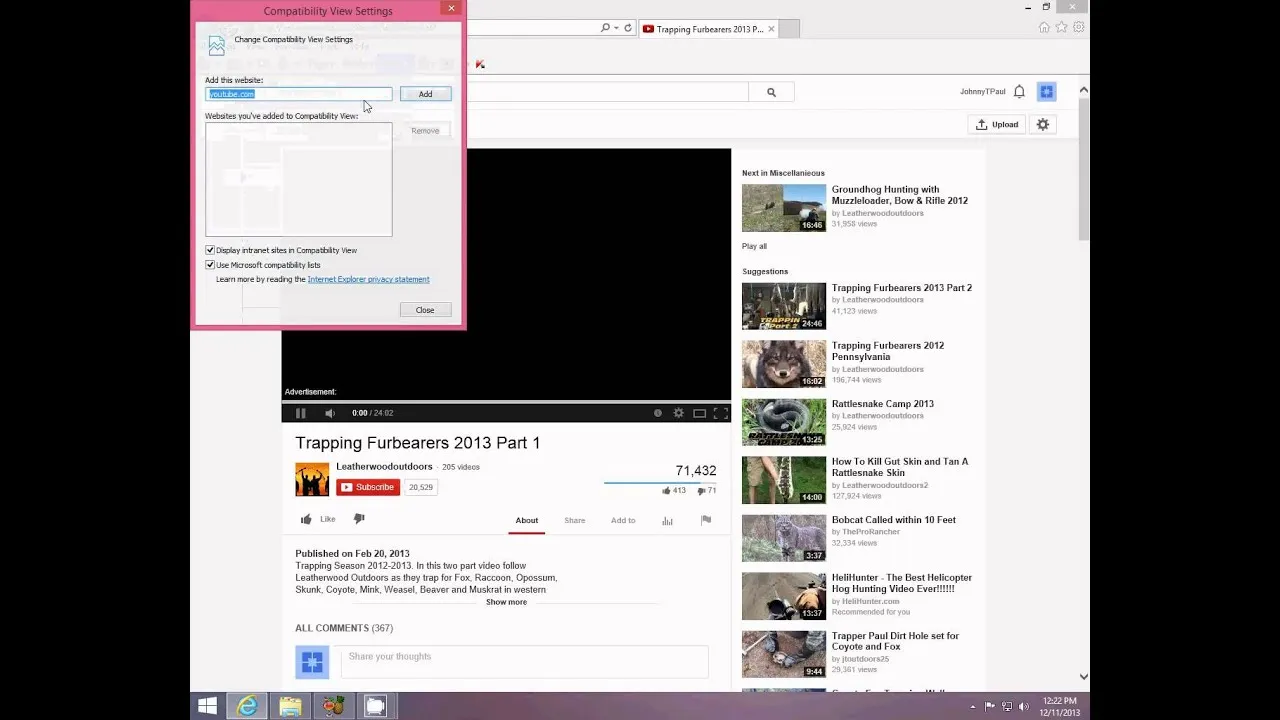Click the page vertical scrollbar thumb
The image size is (1280, 720).
pyautogui.click(x=1083, y=169)
